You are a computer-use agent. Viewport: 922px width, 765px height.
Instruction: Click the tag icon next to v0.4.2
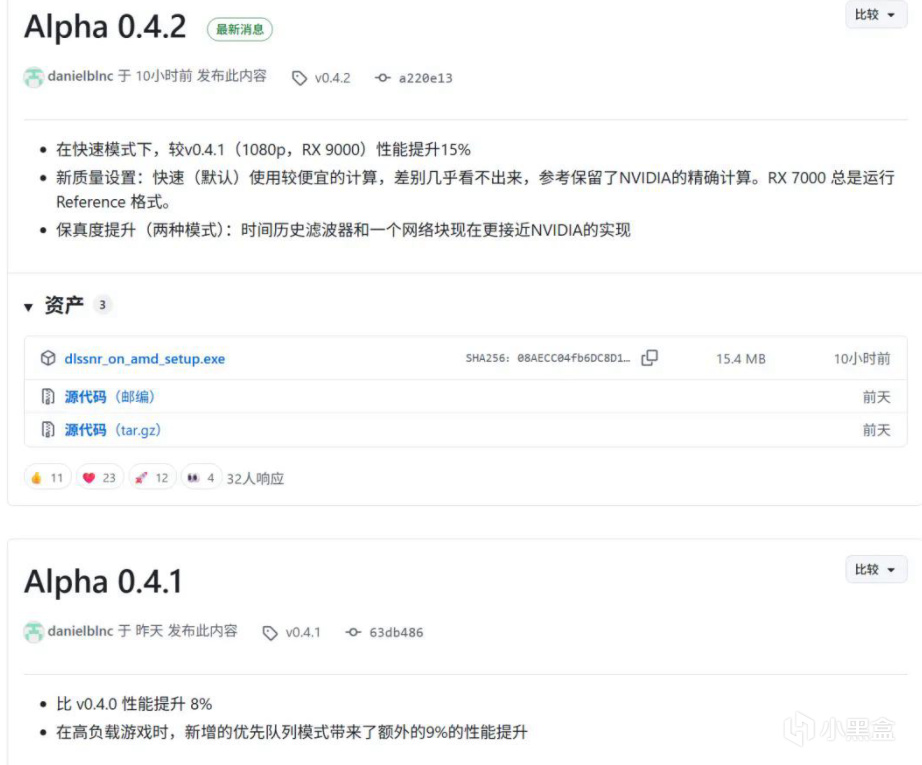click(x=299, y=78)
